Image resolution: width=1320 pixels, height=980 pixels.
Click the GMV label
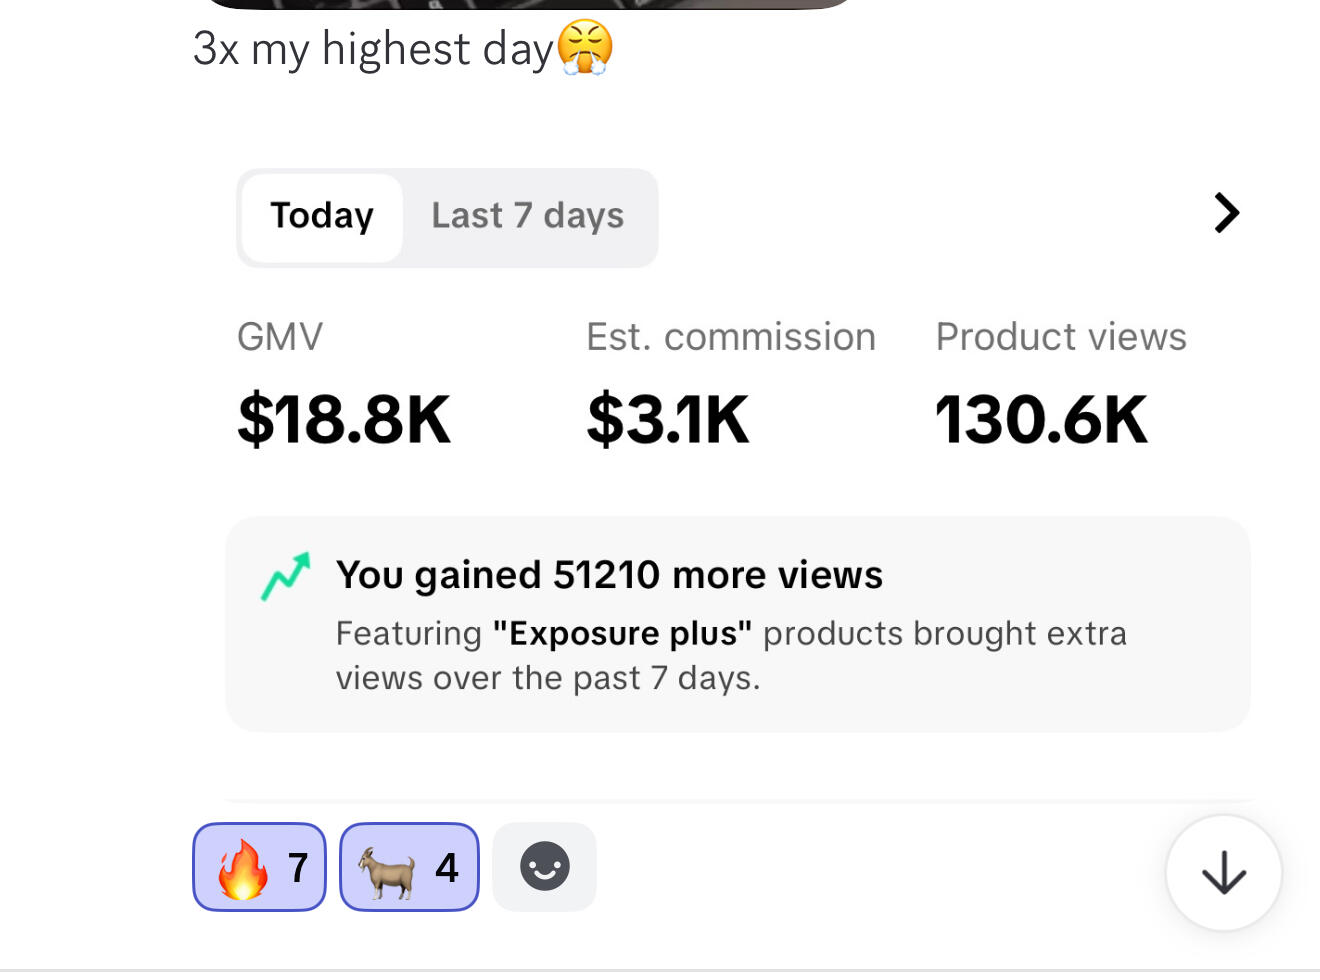coord(280,337)
